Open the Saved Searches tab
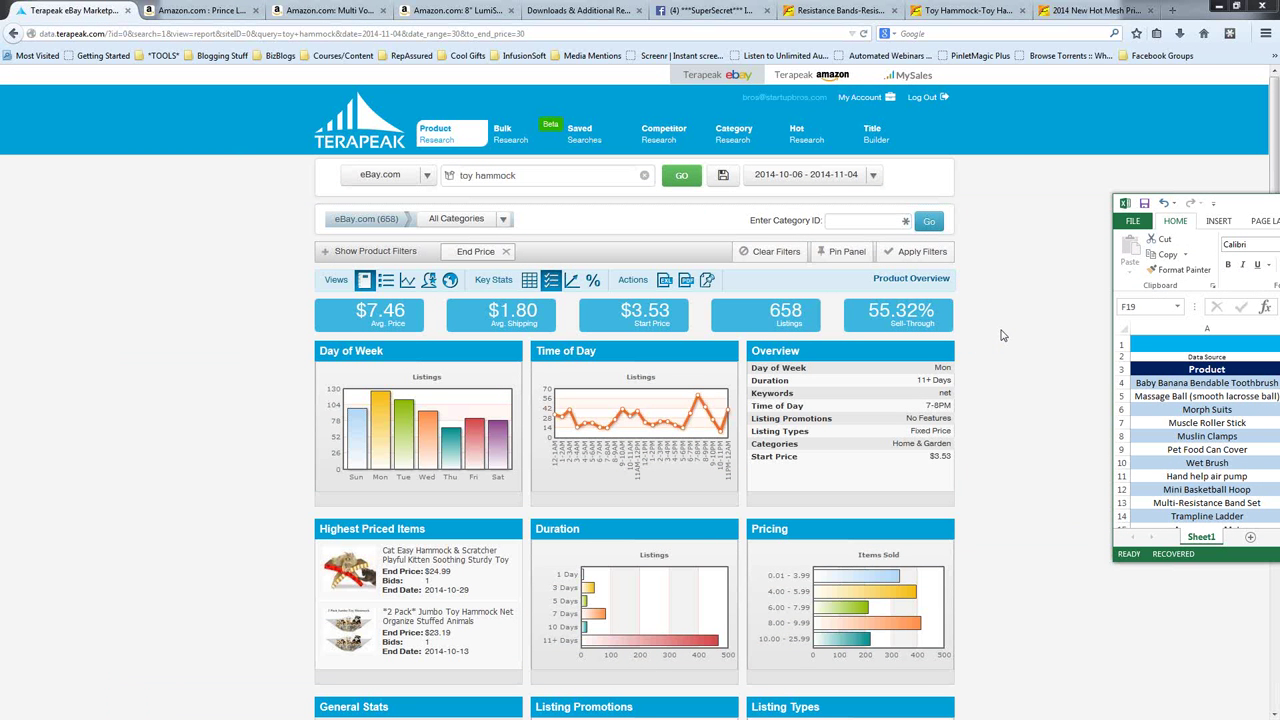Screen dimensions: 1280x720 (x=584, y=134)
